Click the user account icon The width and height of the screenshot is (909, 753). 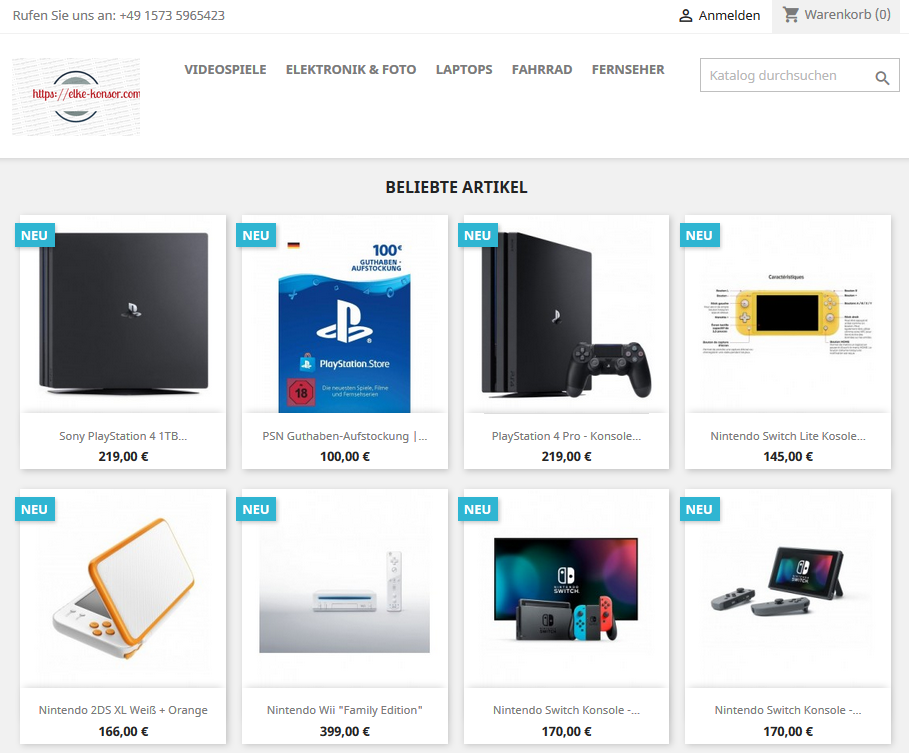(685, 16)
